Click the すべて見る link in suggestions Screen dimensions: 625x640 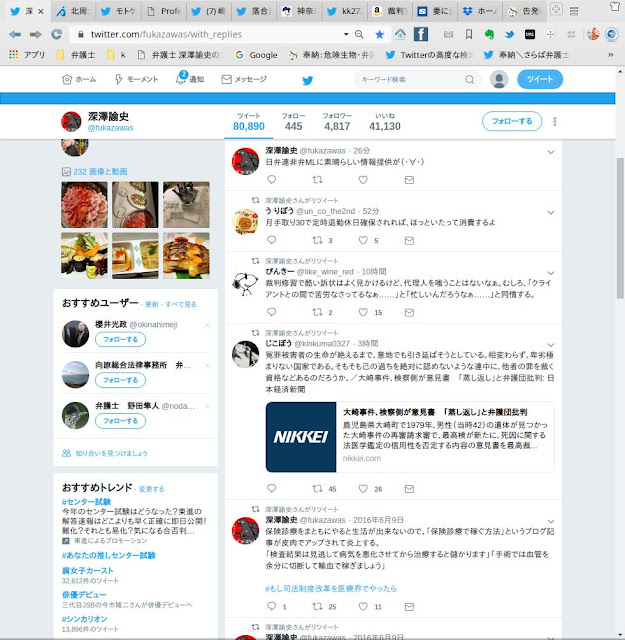[x=181, y=304]
